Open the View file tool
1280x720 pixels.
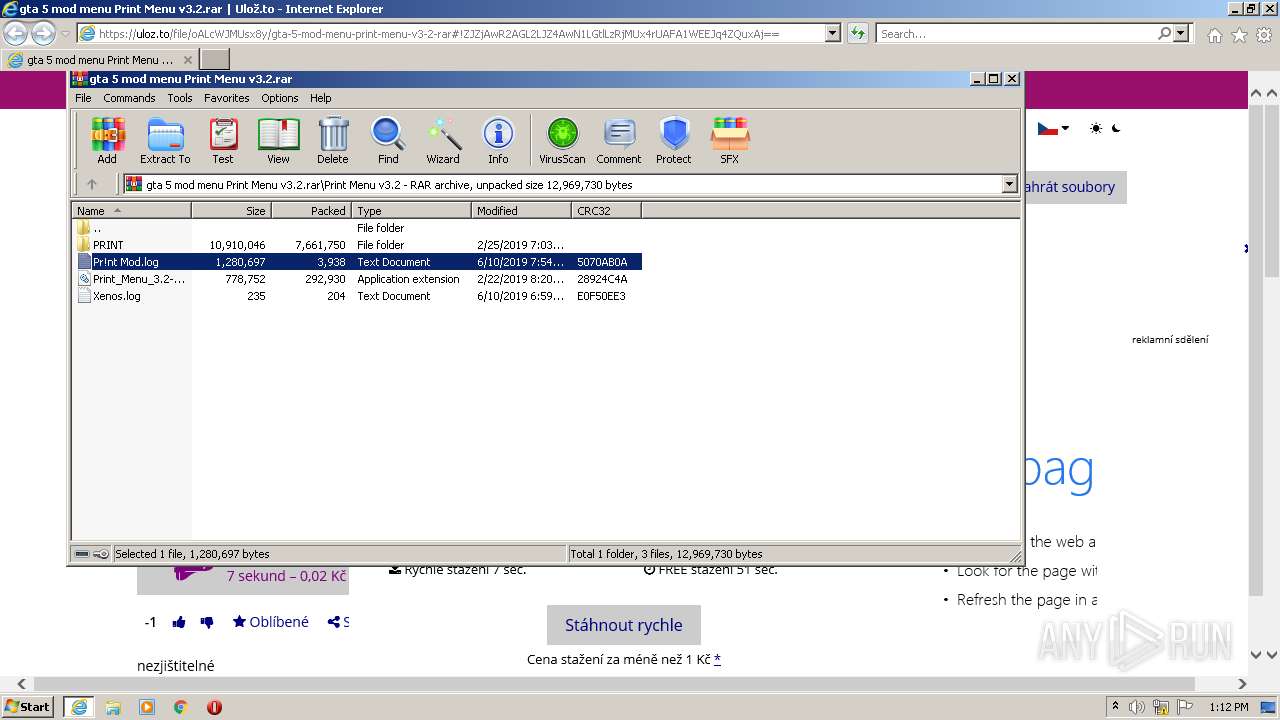point(278,140)
